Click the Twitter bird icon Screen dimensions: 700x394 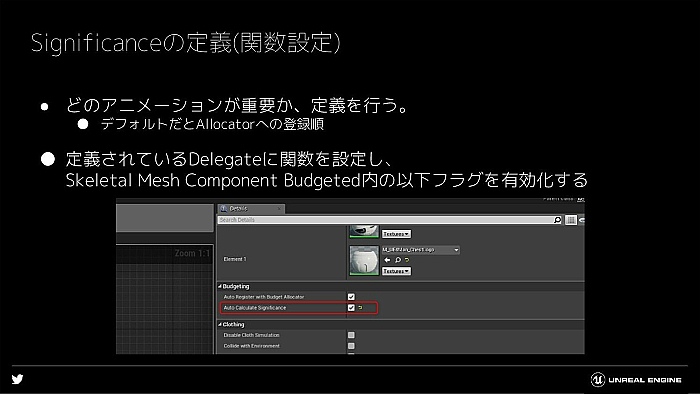17,379
